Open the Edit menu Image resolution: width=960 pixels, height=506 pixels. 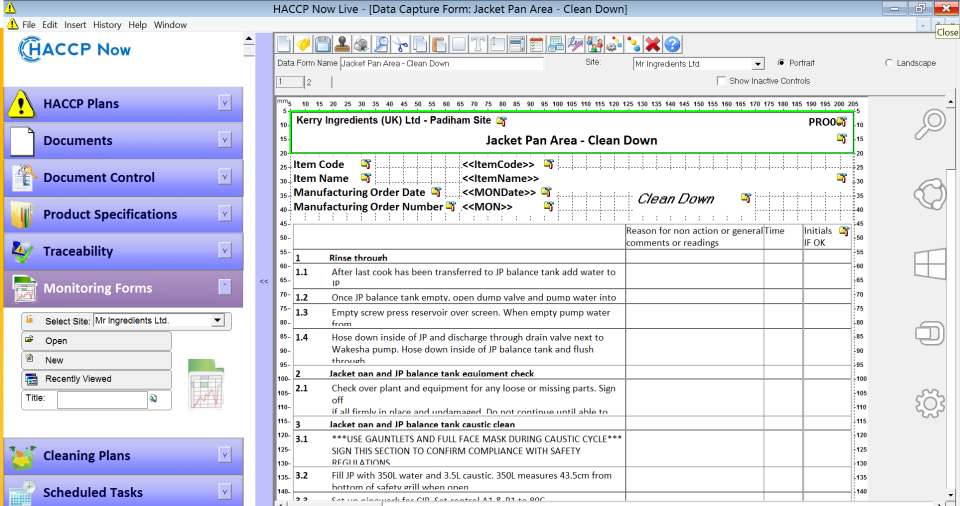coord(50,25)
